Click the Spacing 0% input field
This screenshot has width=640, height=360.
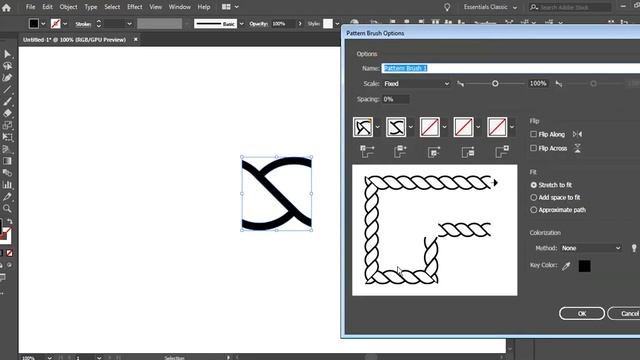396,99
